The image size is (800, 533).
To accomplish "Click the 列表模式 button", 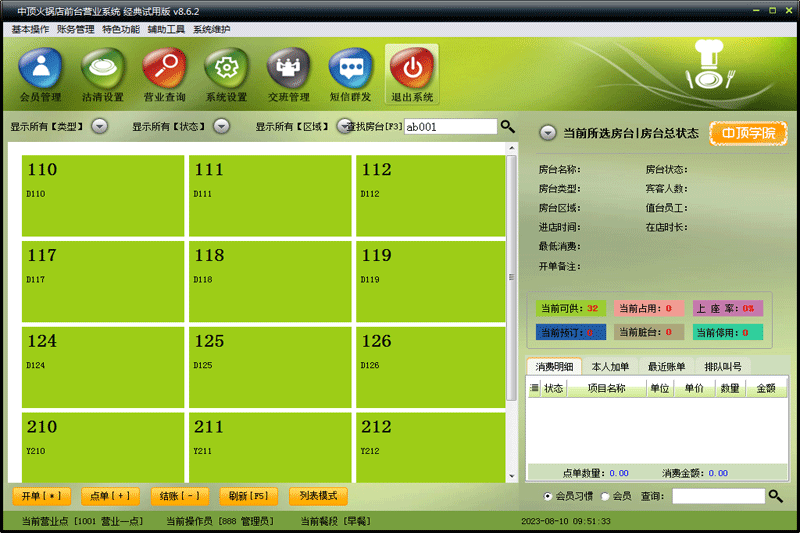I will pyautogui.click(x=318, y=496).
